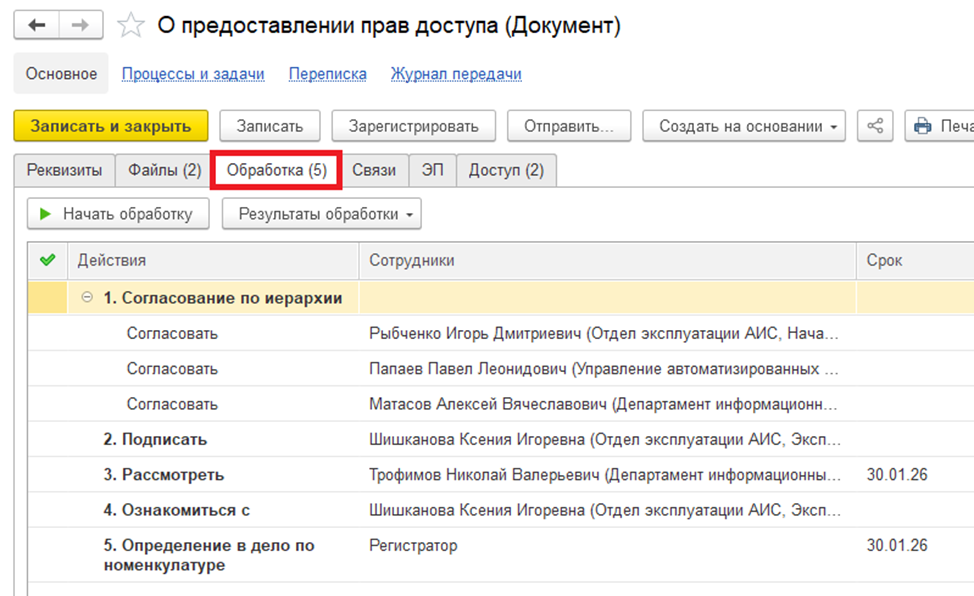Open the Создать на основании dropdown
This screenshot has width=974, height=596.
[x=743, y=126]
